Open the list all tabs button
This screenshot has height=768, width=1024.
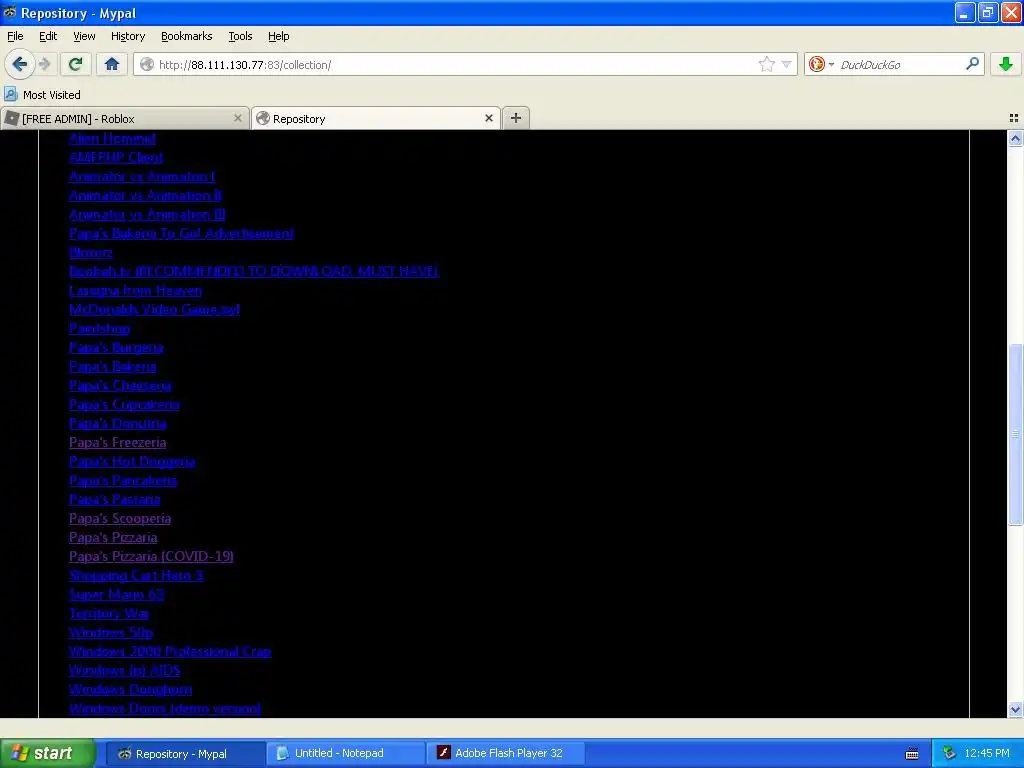1014,118
